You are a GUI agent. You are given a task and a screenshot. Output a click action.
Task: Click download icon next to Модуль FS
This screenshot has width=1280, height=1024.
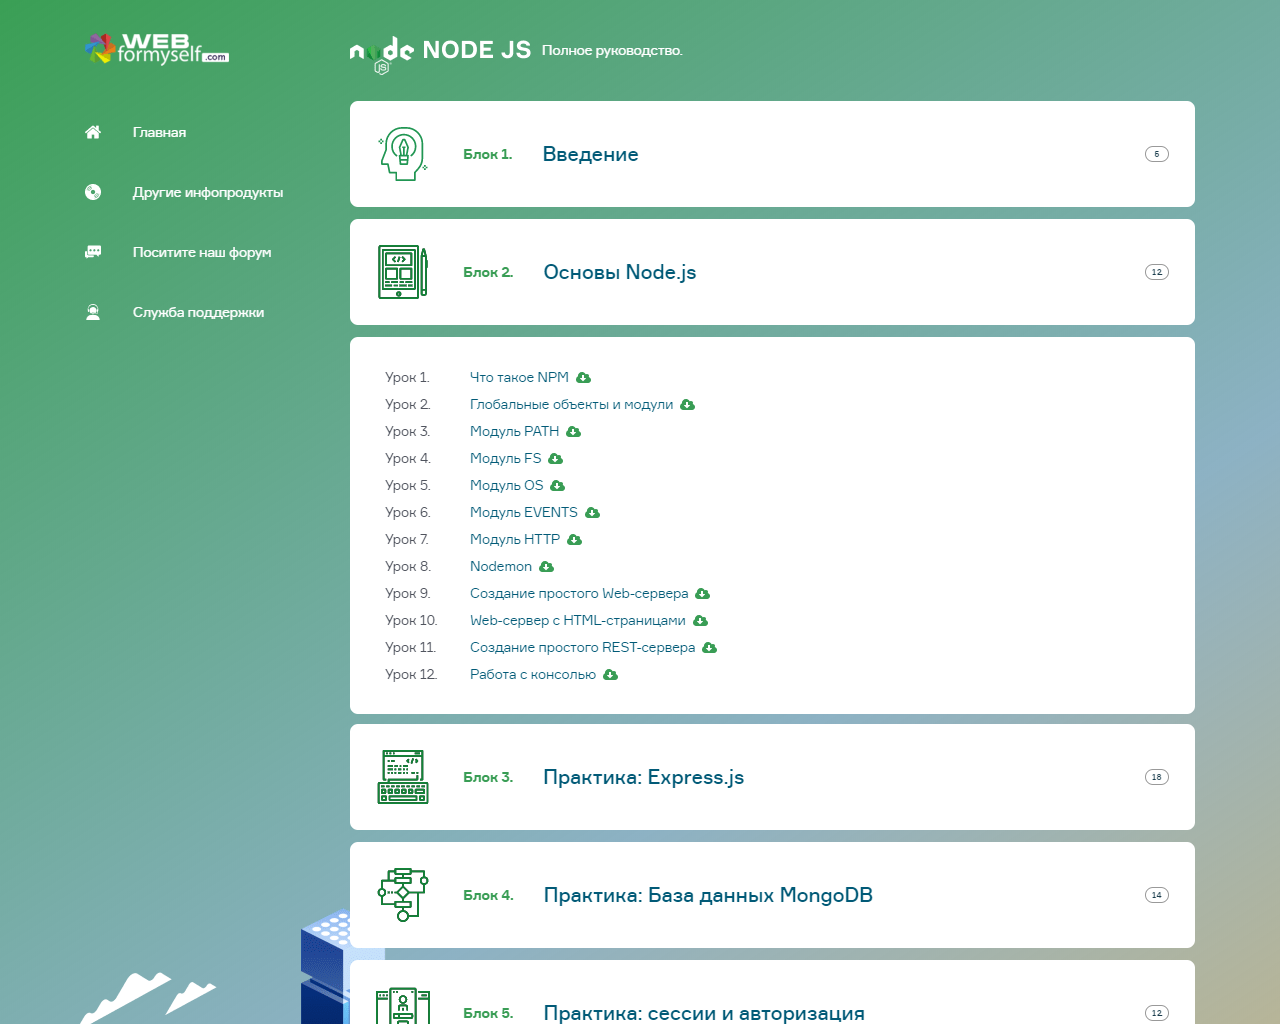(x=556, y=459)
